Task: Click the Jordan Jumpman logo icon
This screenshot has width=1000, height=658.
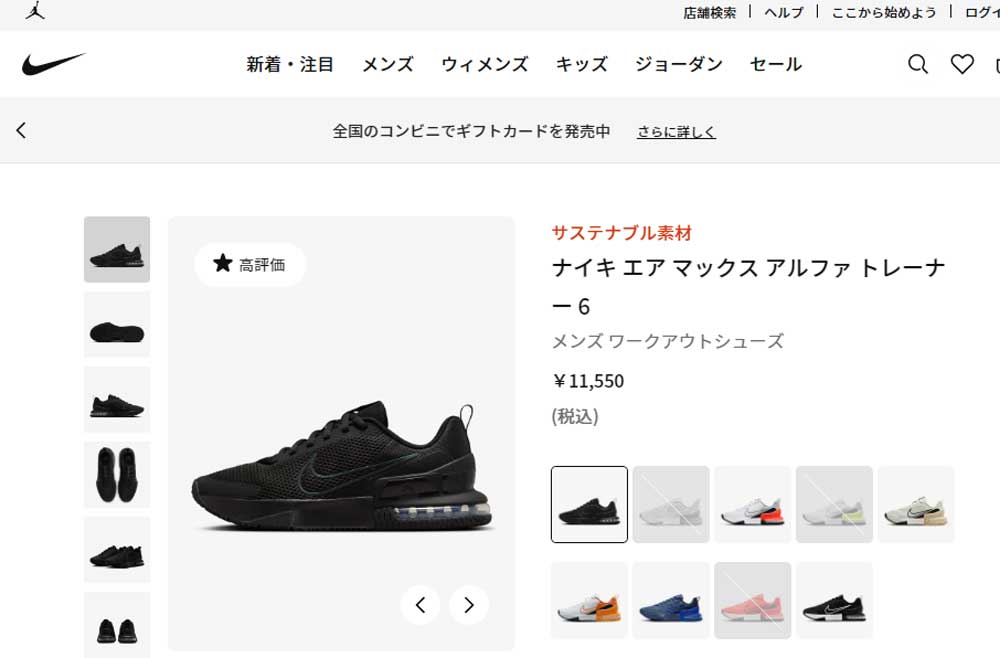Action: point(35,11)
